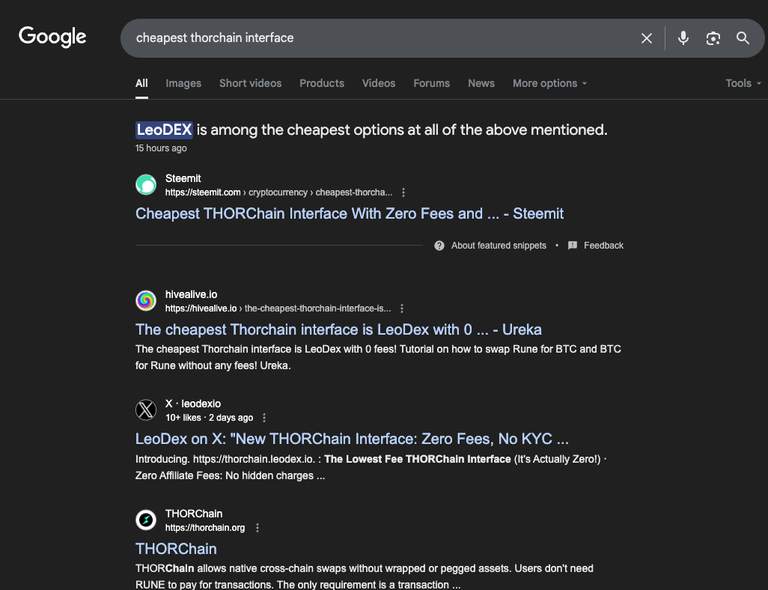
Task: Click the About featured snippets help icon
Action: [439, 245]
